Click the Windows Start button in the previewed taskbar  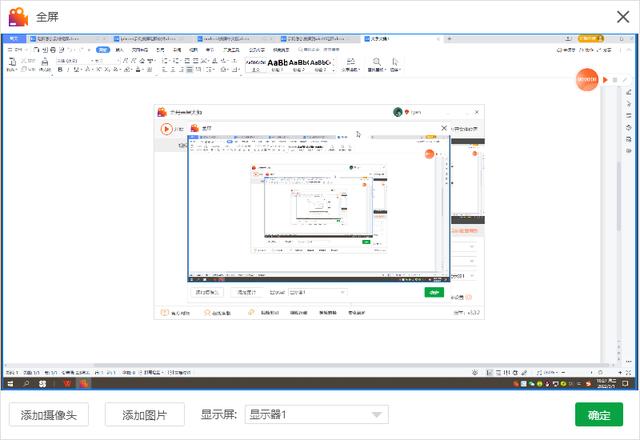tap(11, 383)
